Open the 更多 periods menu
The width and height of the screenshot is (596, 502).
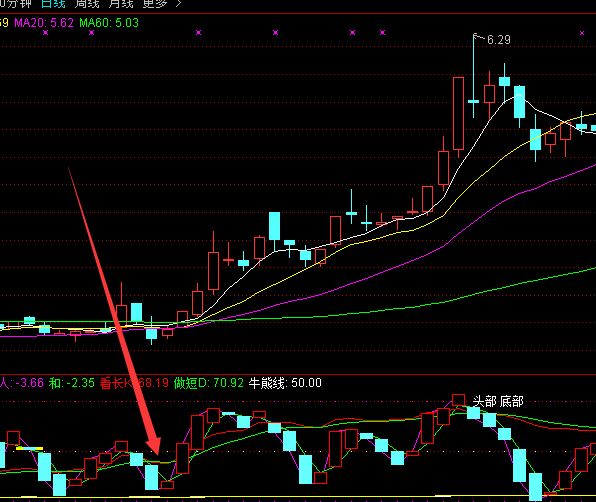pyautogui.click(x=155, y=4)
